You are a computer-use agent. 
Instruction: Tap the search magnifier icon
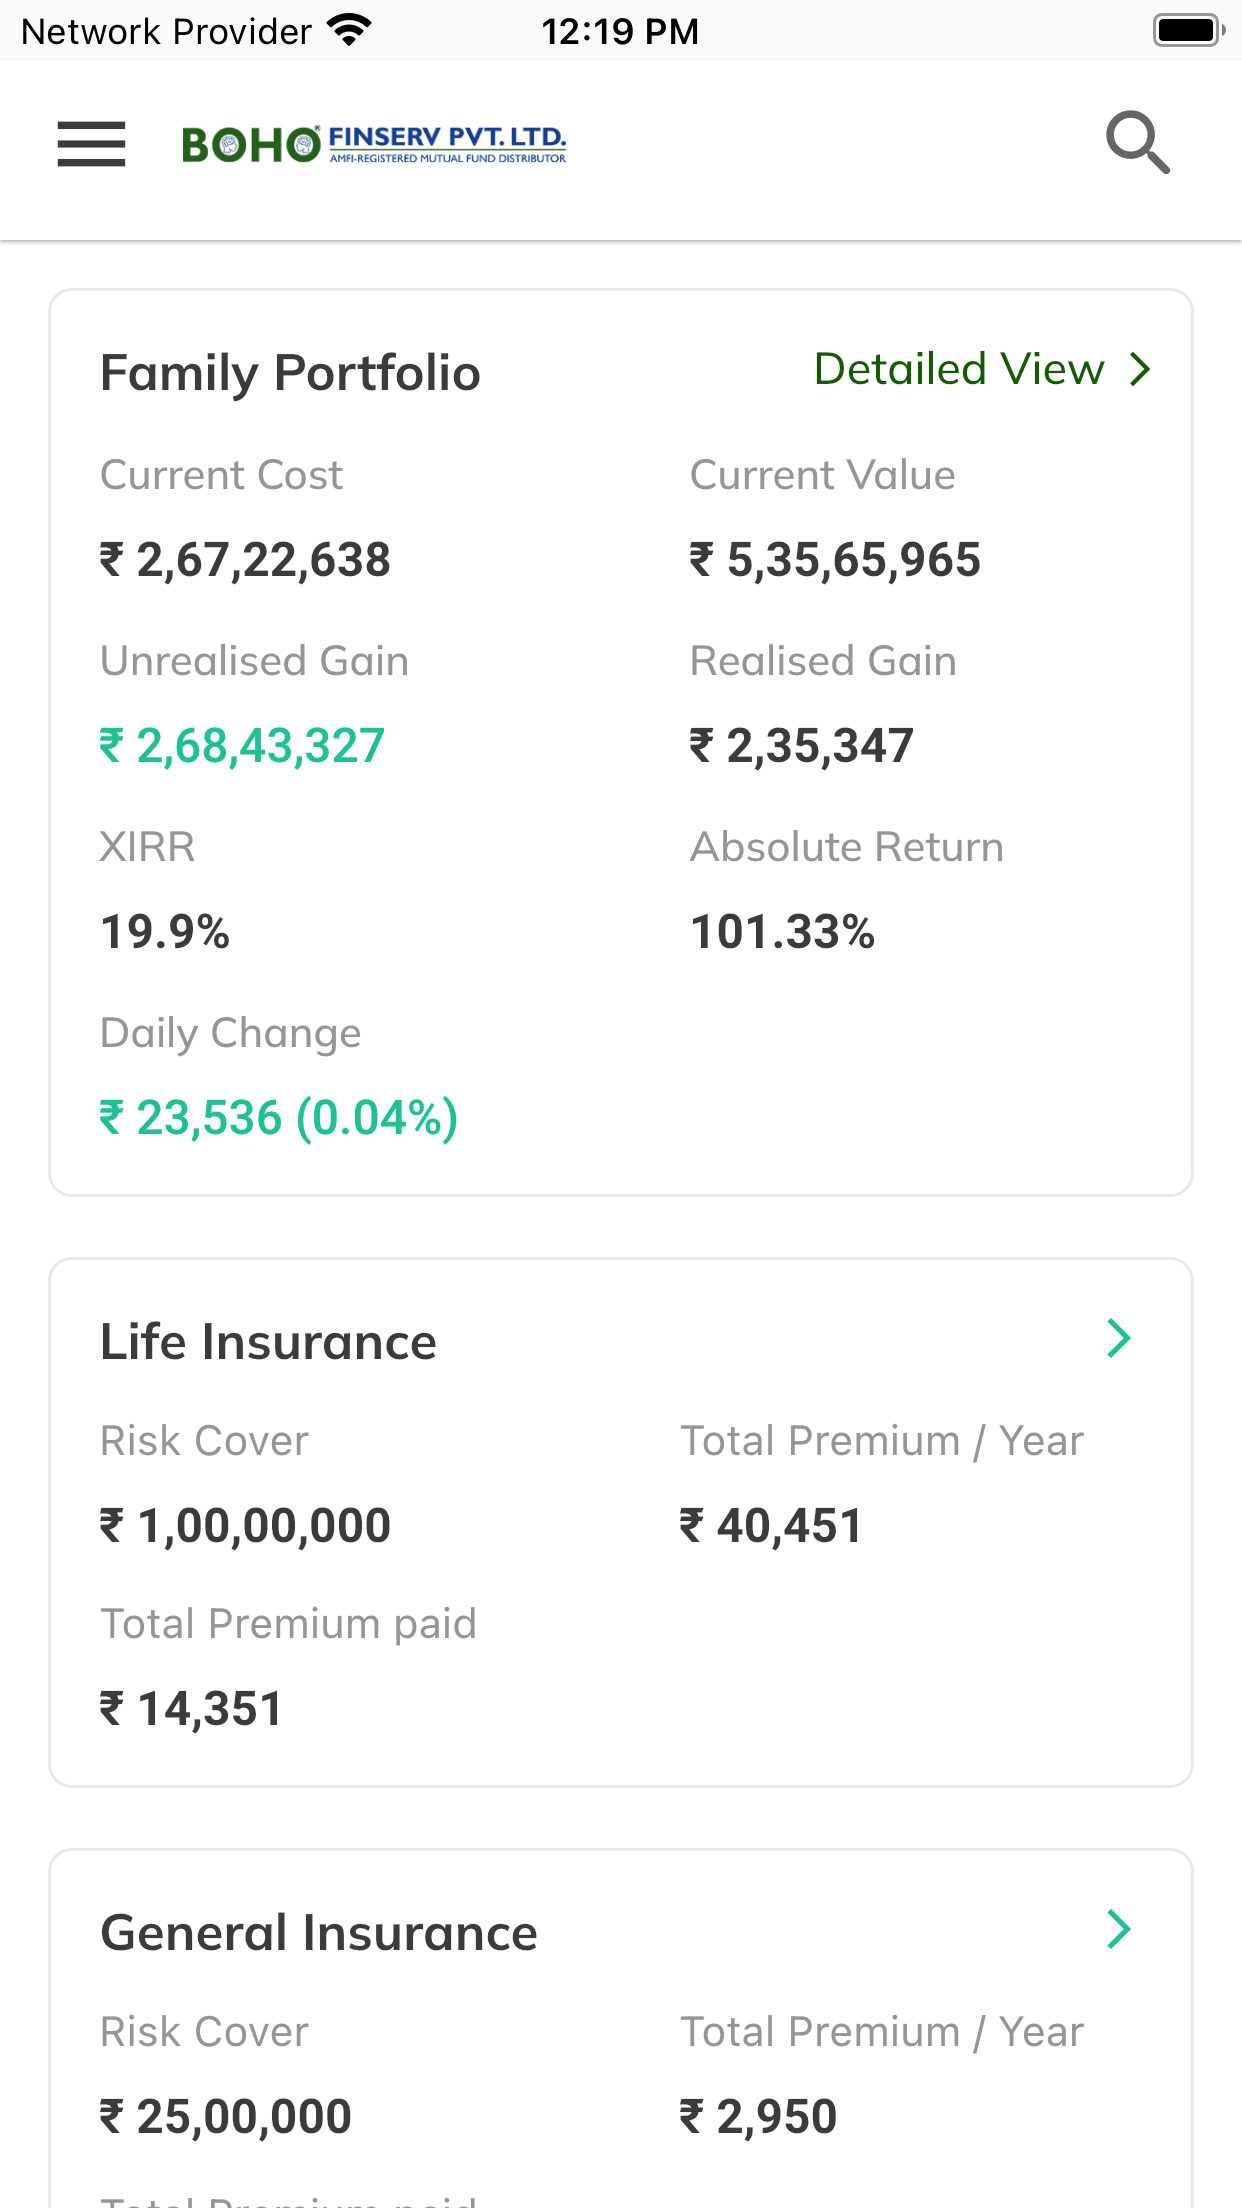pos(1137,143)
